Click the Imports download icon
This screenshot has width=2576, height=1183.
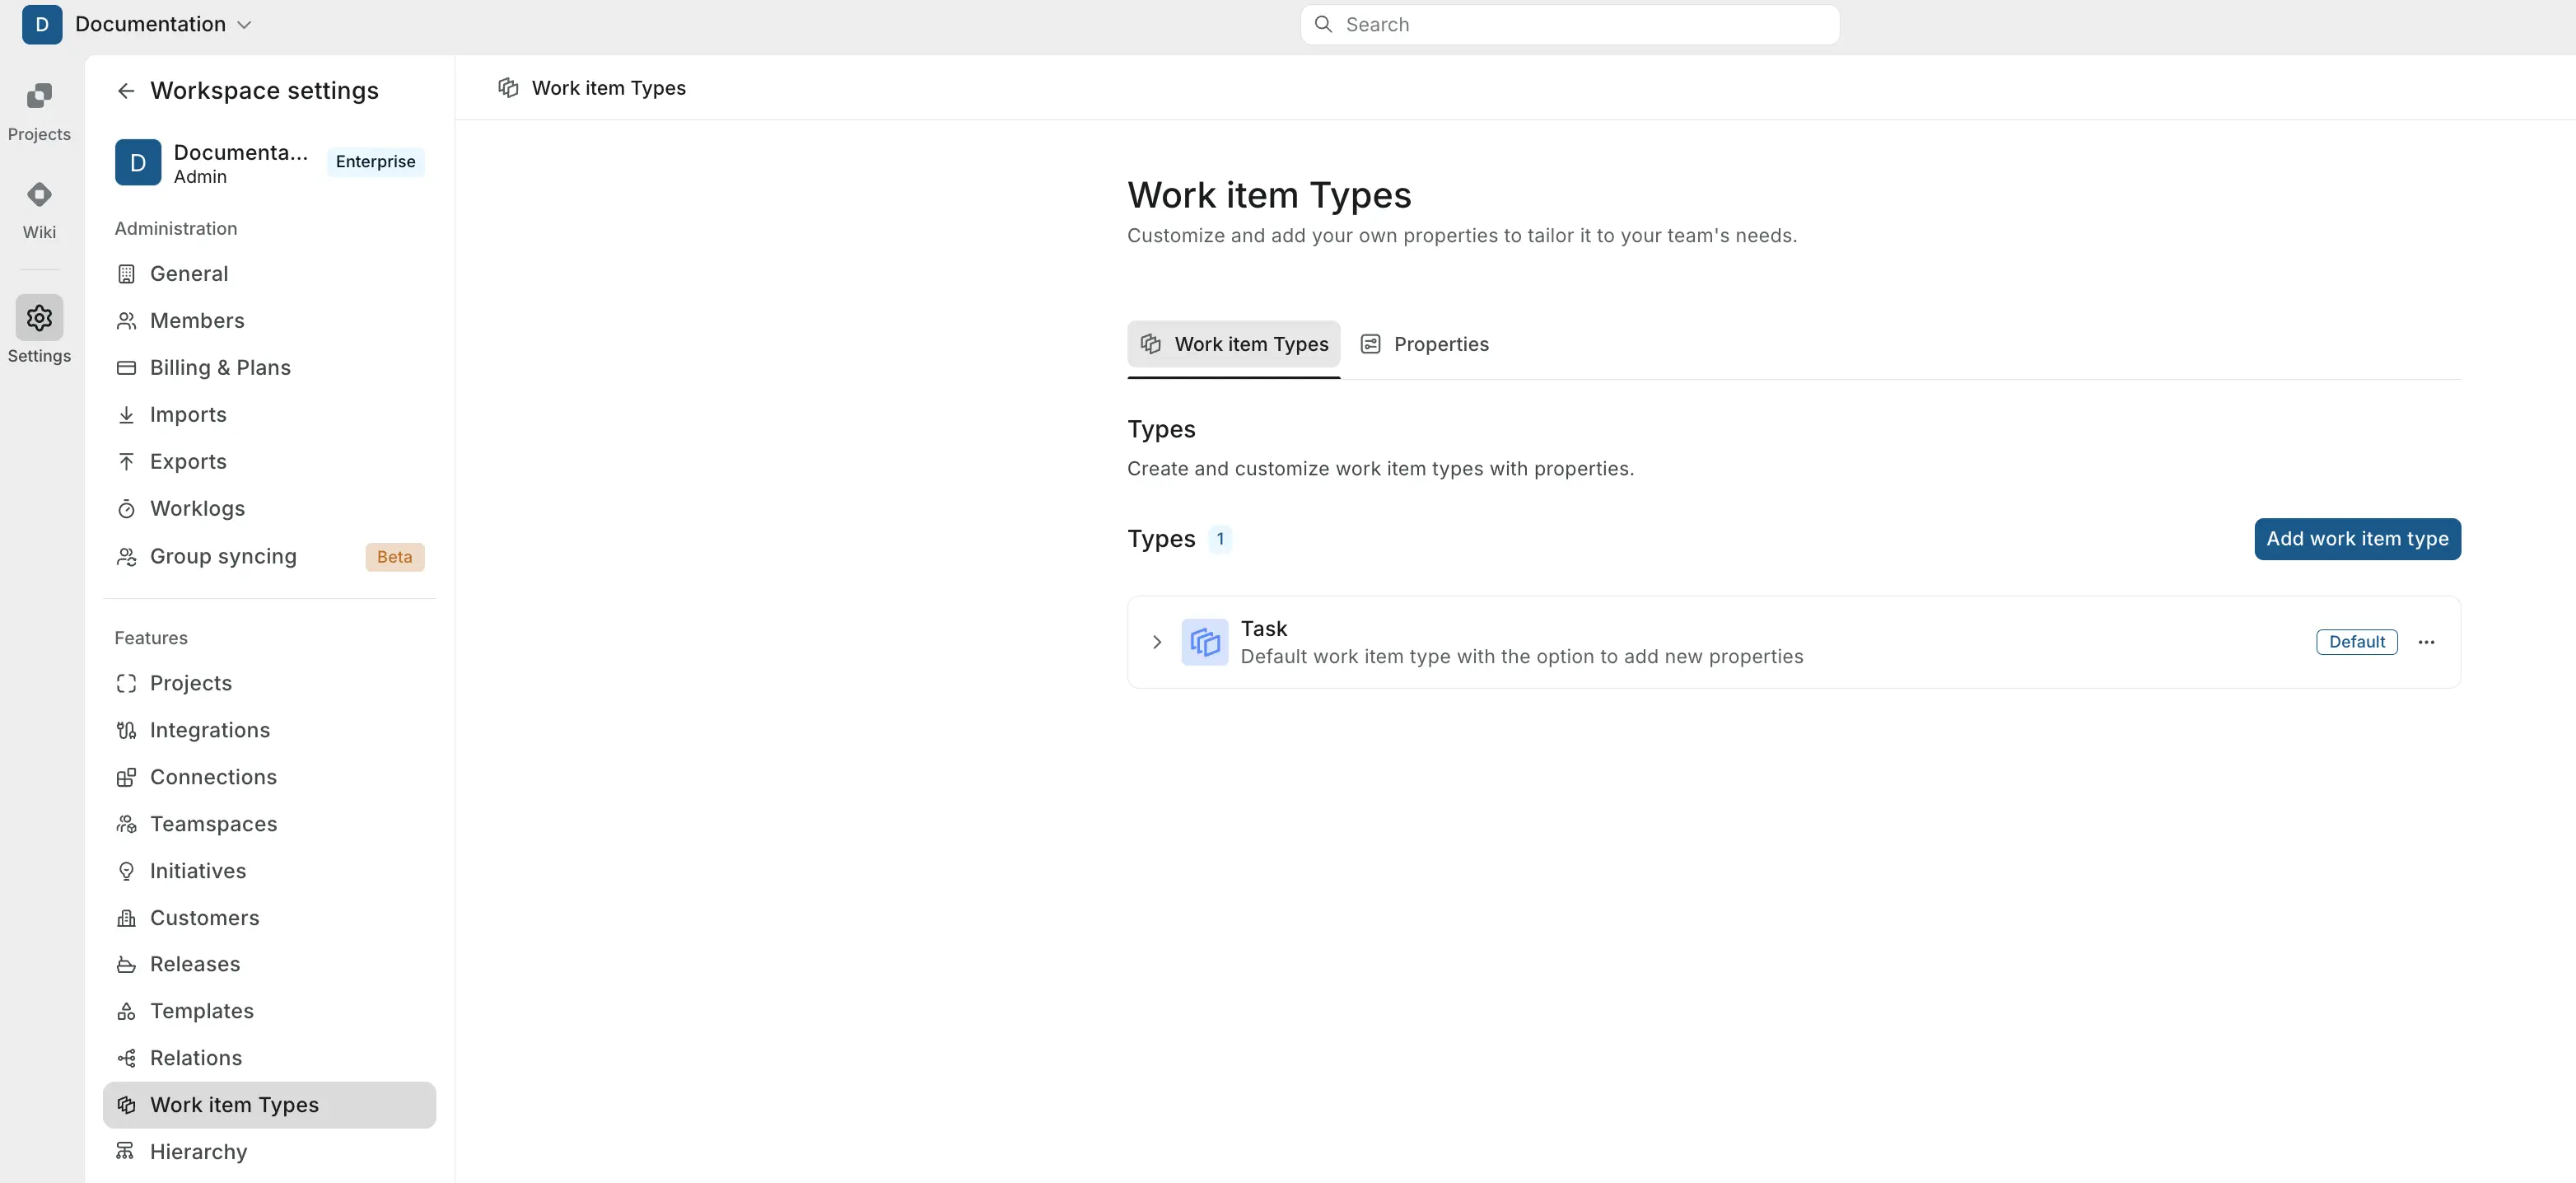126,414
